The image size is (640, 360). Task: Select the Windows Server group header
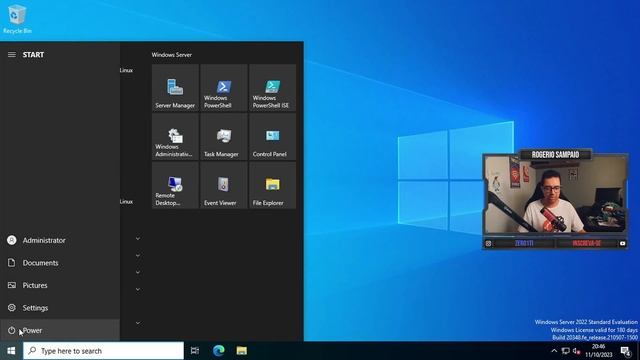(x=172, y=55)
